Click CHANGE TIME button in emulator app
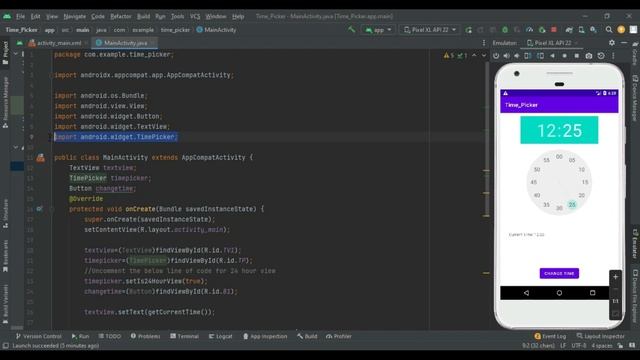 [x=559, y=273]
